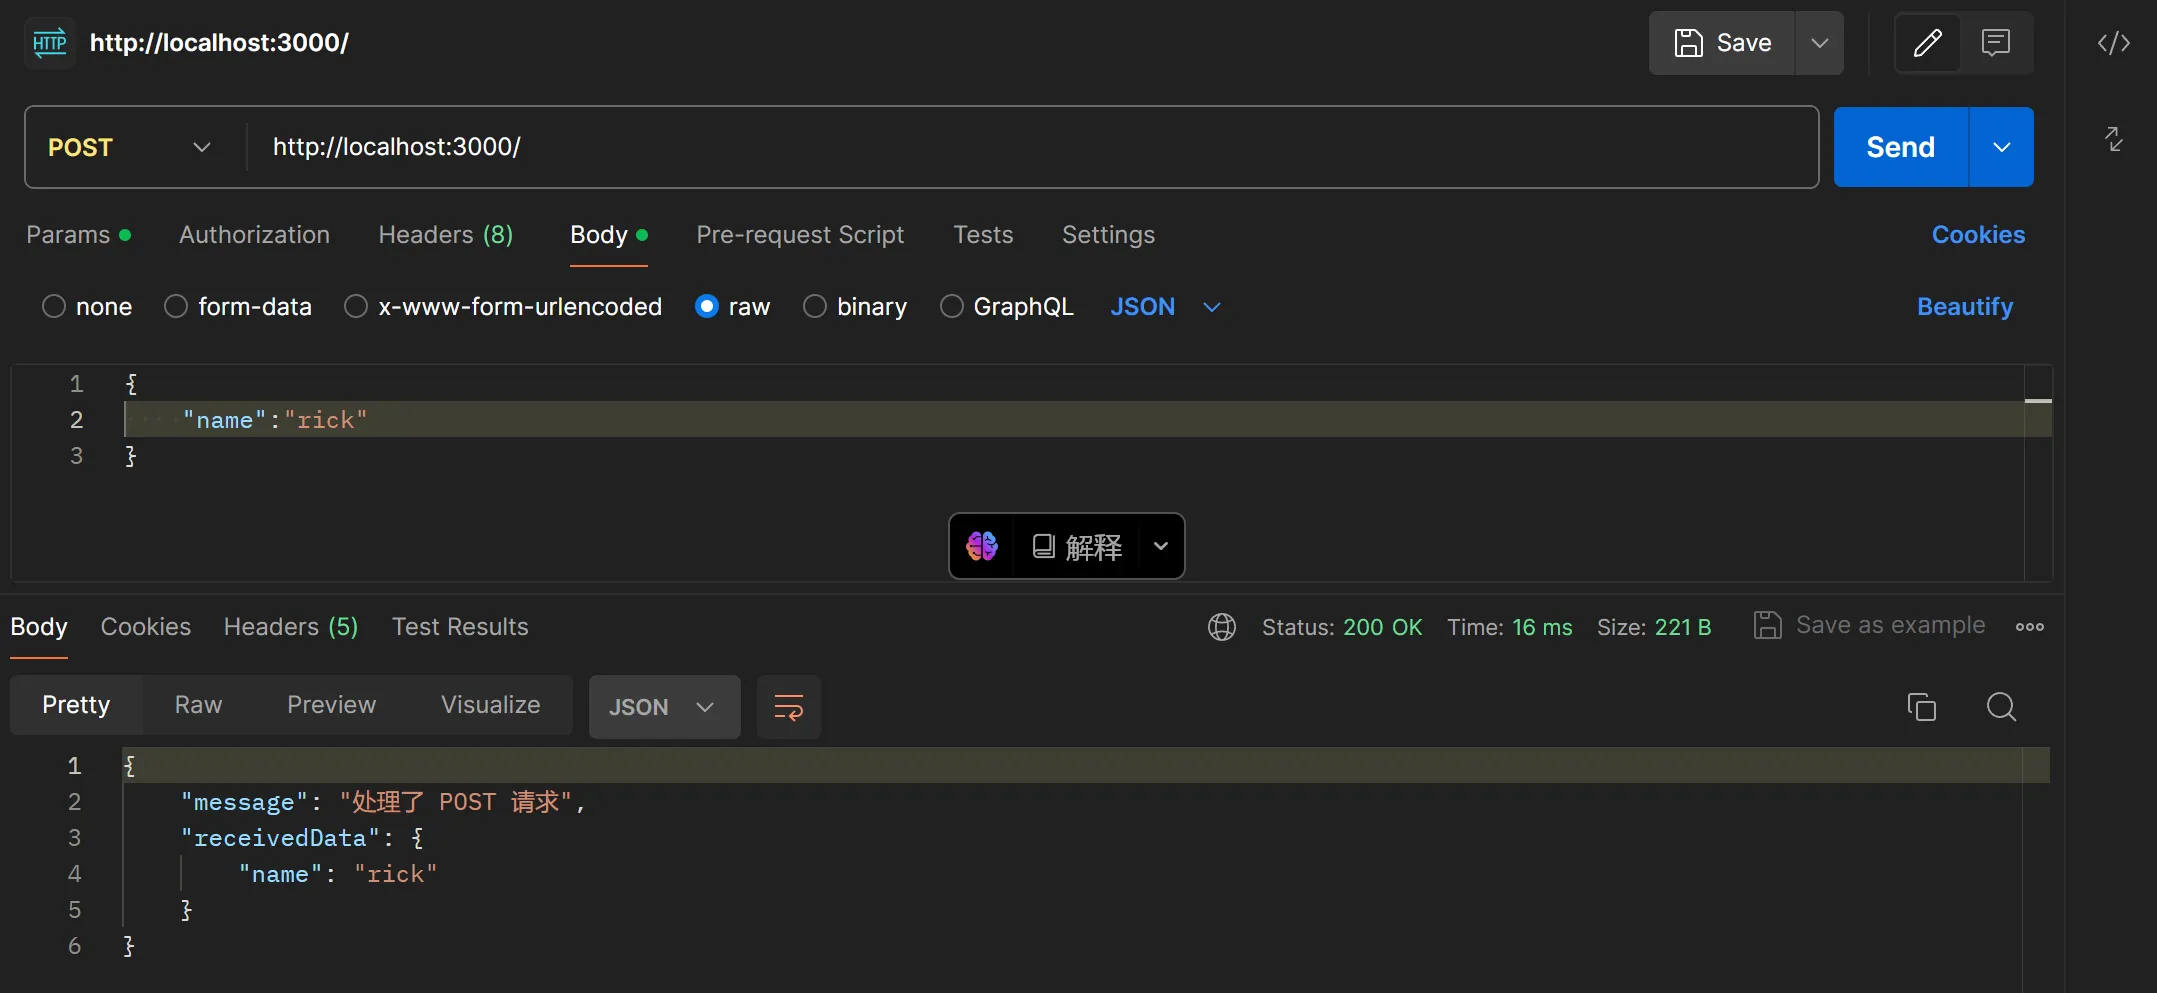2157x993 pixels.
Task: Toggle line wrap icon in response
Action: [788, 707]
